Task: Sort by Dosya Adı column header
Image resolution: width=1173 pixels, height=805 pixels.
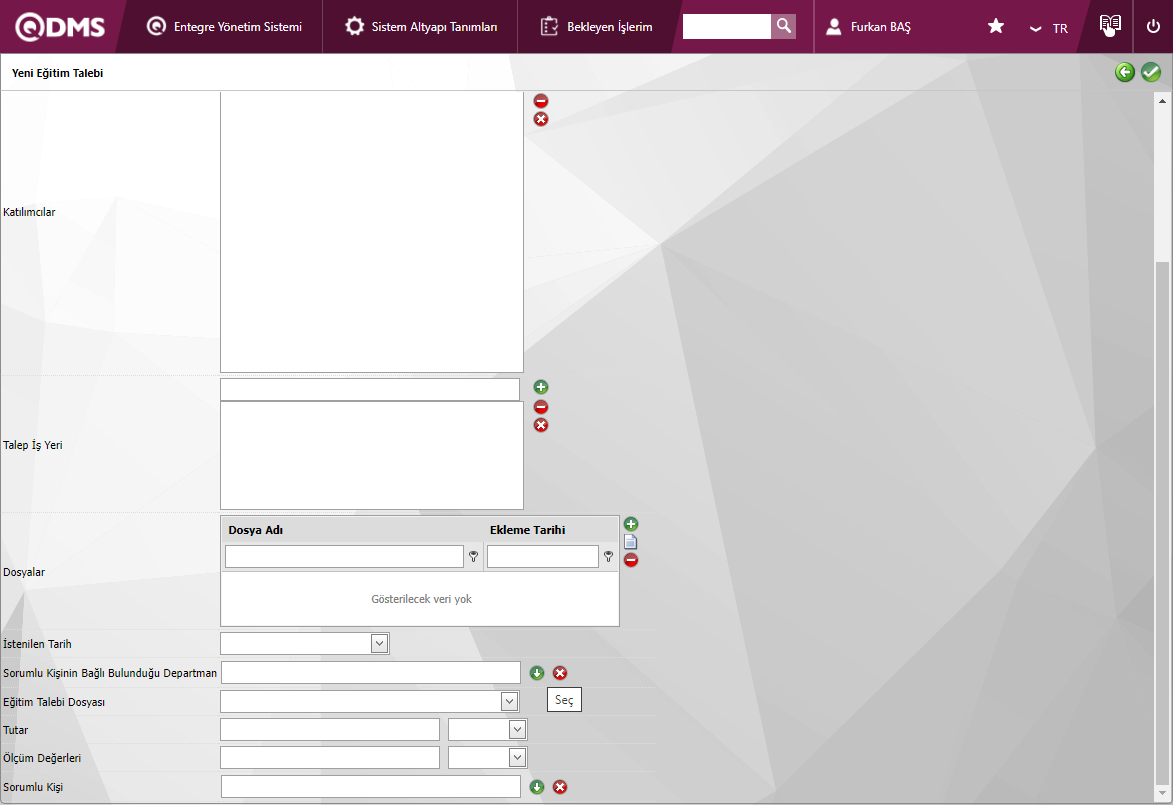Action: [x=256, y=530]
